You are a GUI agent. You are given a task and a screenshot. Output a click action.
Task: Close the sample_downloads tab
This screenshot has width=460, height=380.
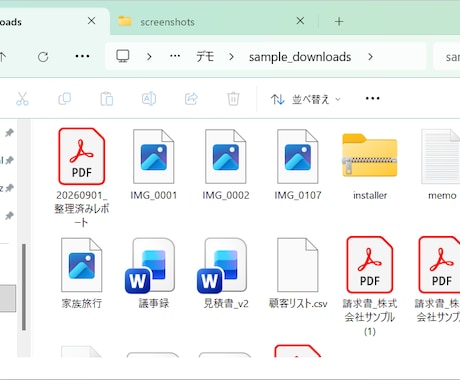(x=91, y=21)
